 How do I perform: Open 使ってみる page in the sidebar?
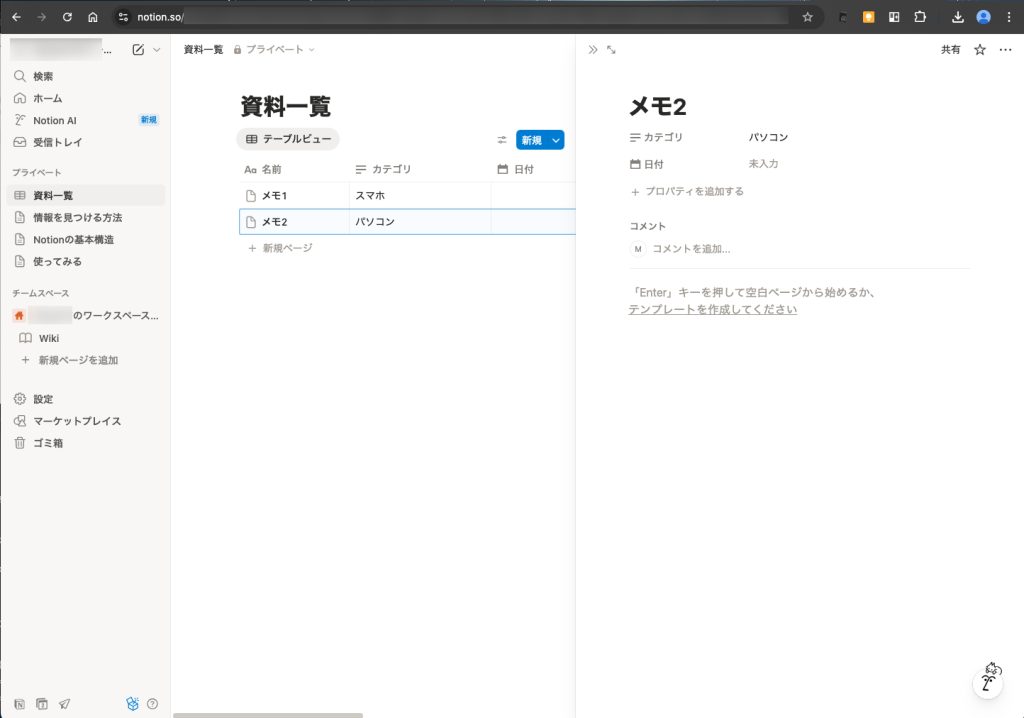tap(86, 261)
